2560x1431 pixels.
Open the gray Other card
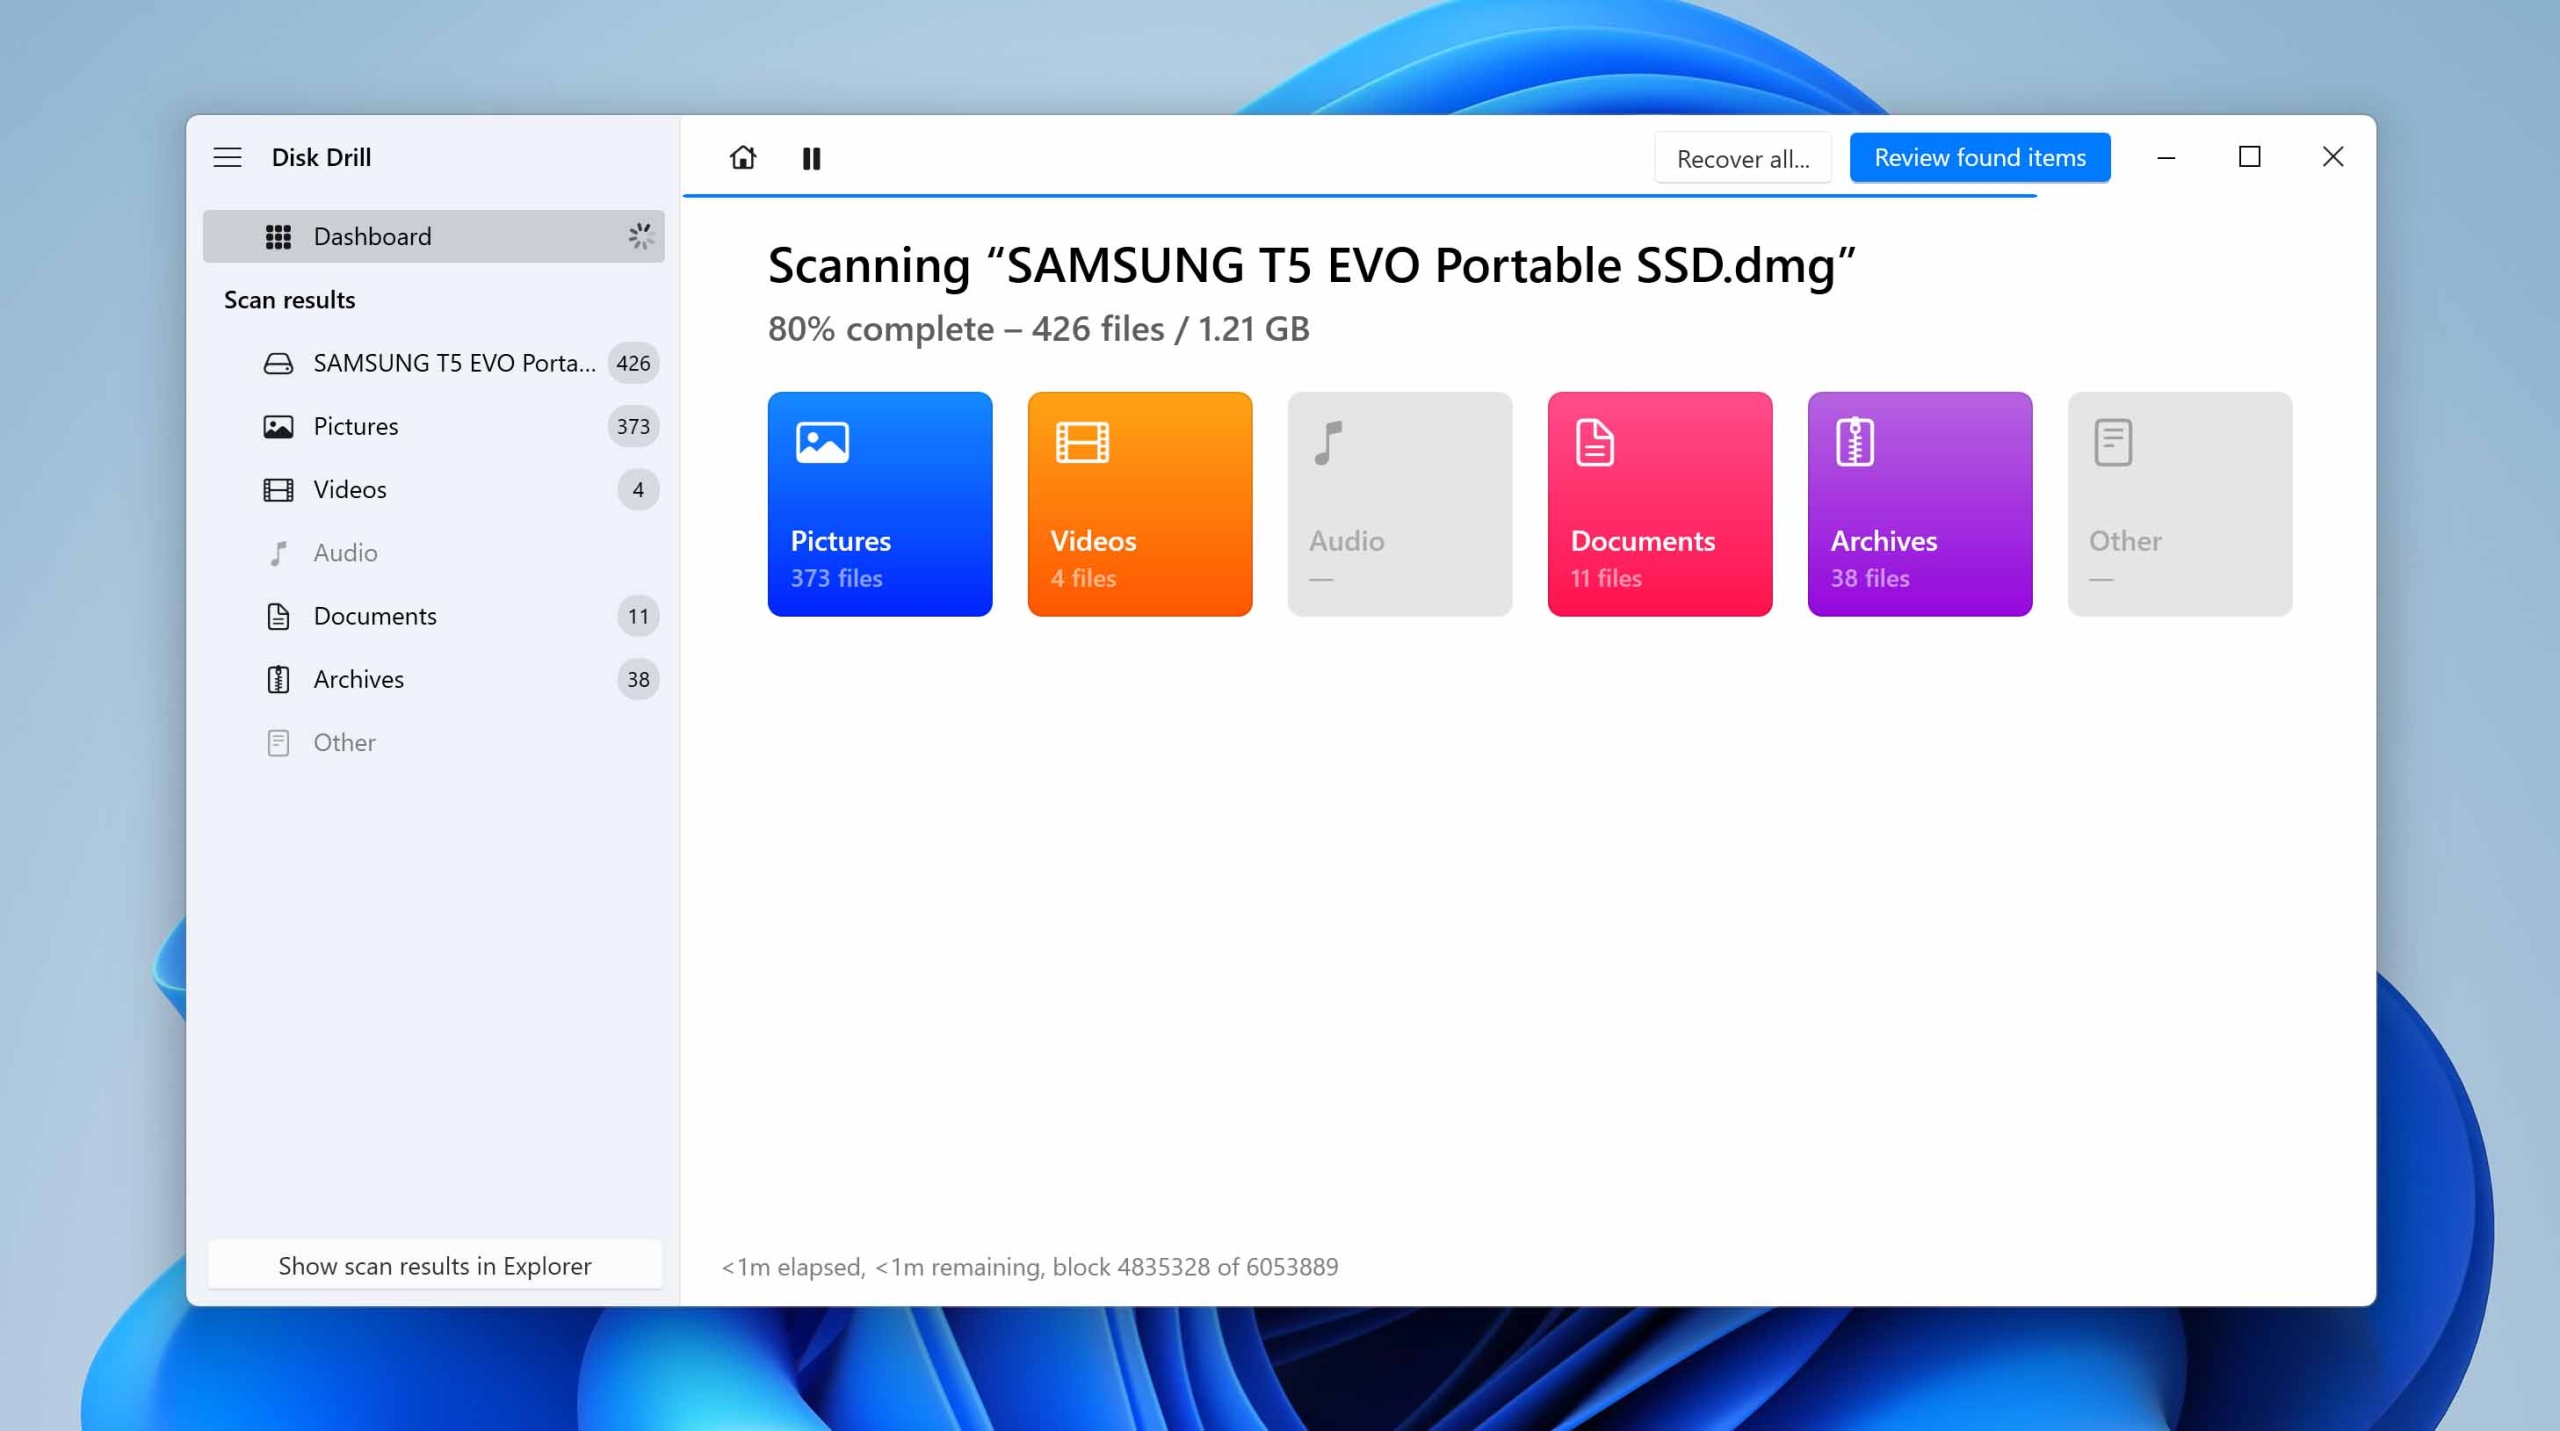click(x=2180, y=504)
